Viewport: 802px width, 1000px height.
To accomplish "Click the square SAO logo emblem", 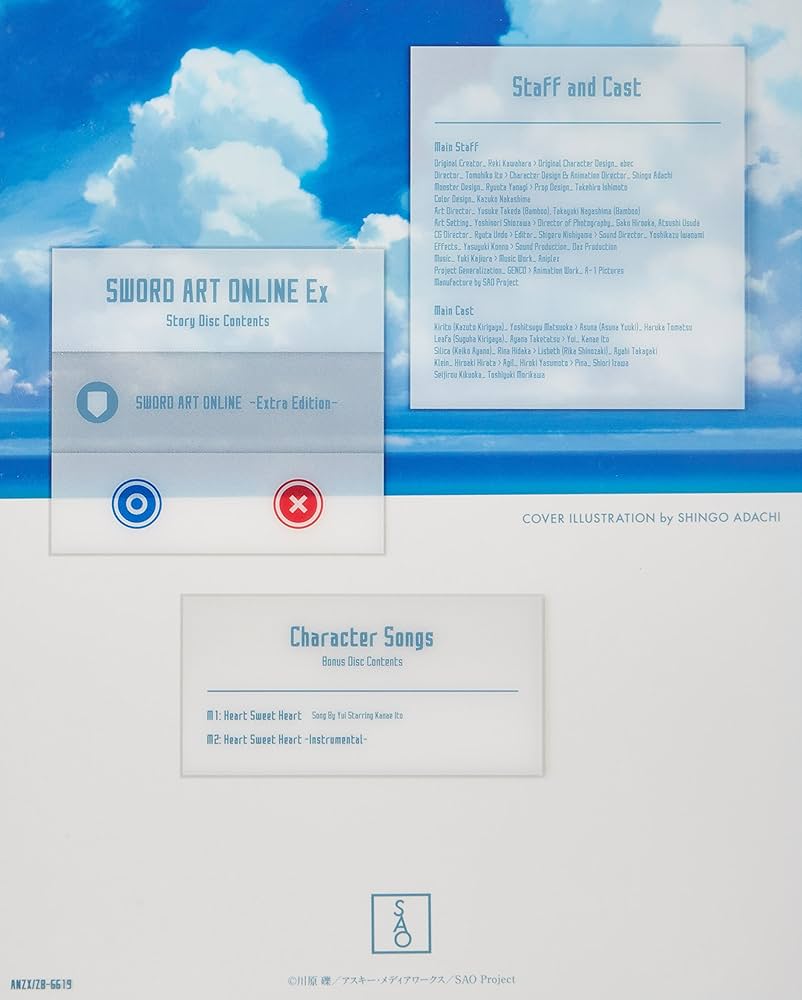I will point(401,923).
